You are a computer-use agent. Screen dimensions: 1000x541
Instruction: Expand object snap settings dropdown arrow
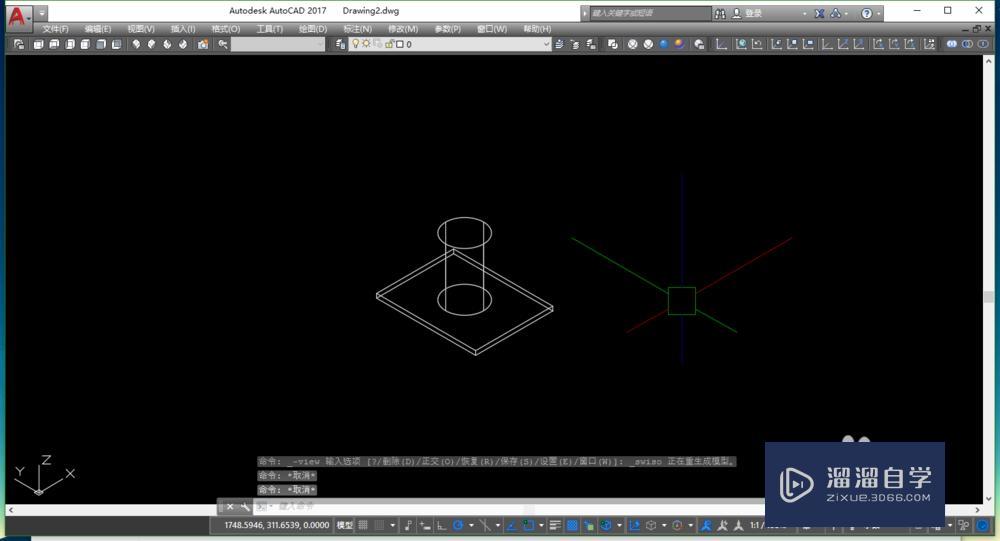(x=541, y=526)
